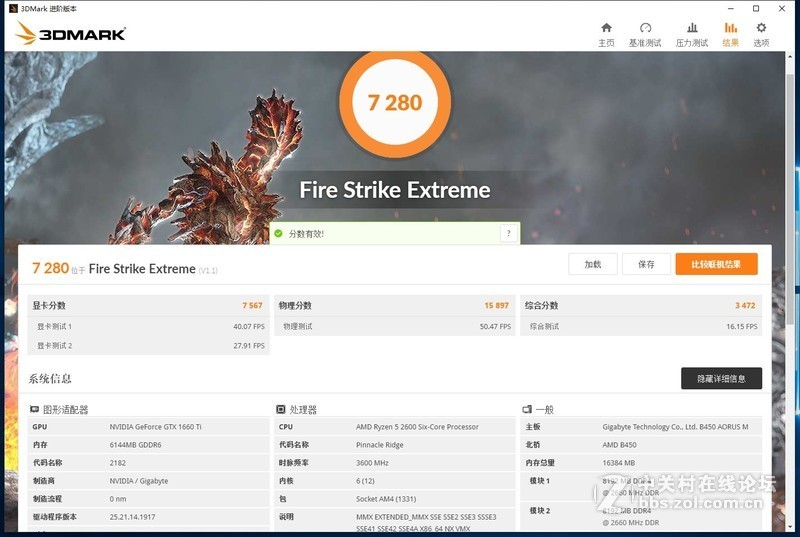Screen dimensions: 800x537
Task: Click the Graphics adapter section icon
Action: [35, 409]
